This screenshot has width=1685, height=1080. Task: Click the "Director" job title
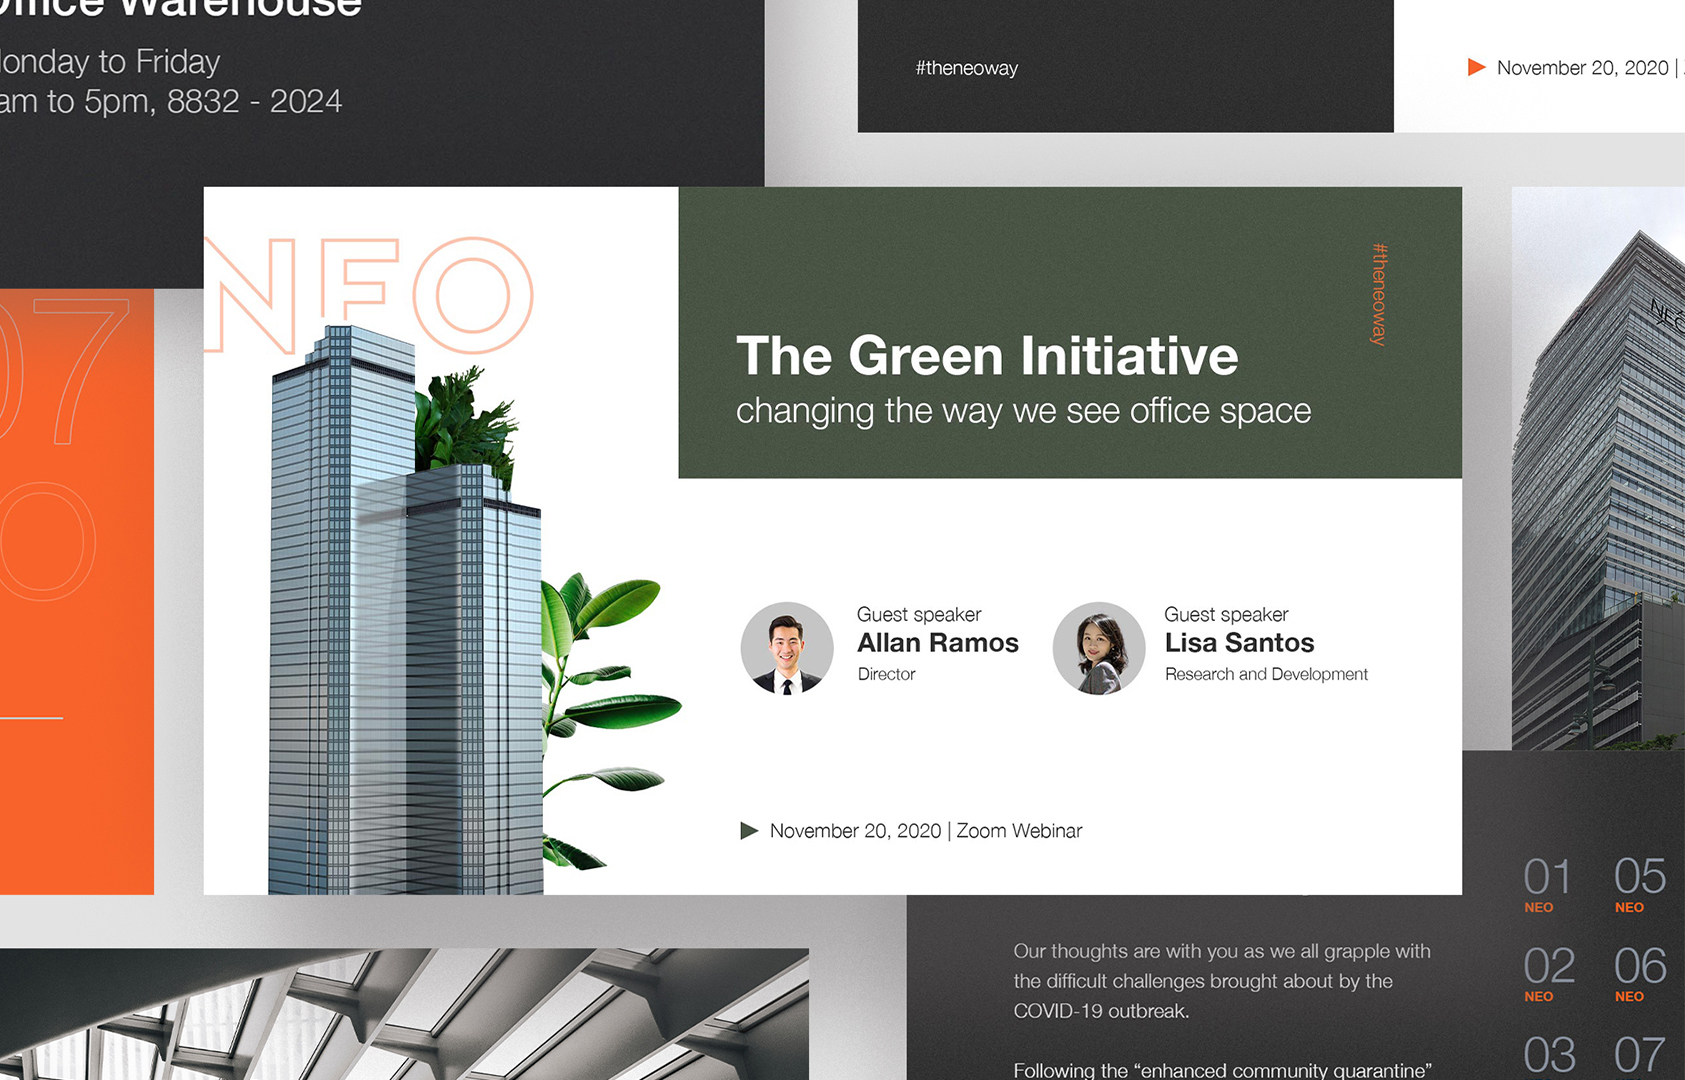(886, 674)
